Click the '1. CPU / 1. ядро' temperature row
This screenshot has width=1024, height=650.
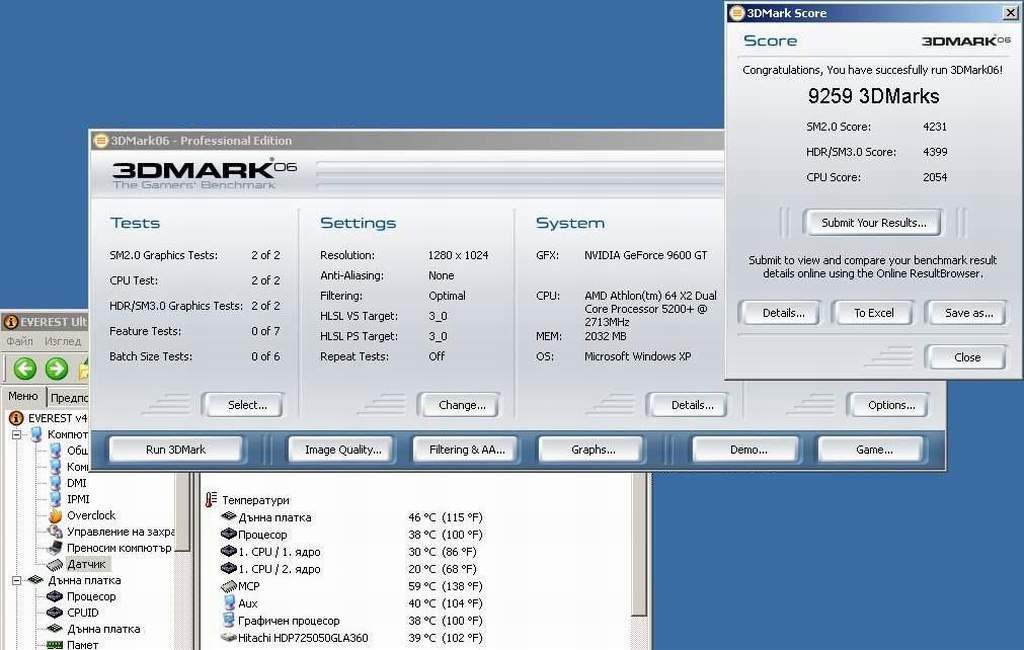coord(351,552)
